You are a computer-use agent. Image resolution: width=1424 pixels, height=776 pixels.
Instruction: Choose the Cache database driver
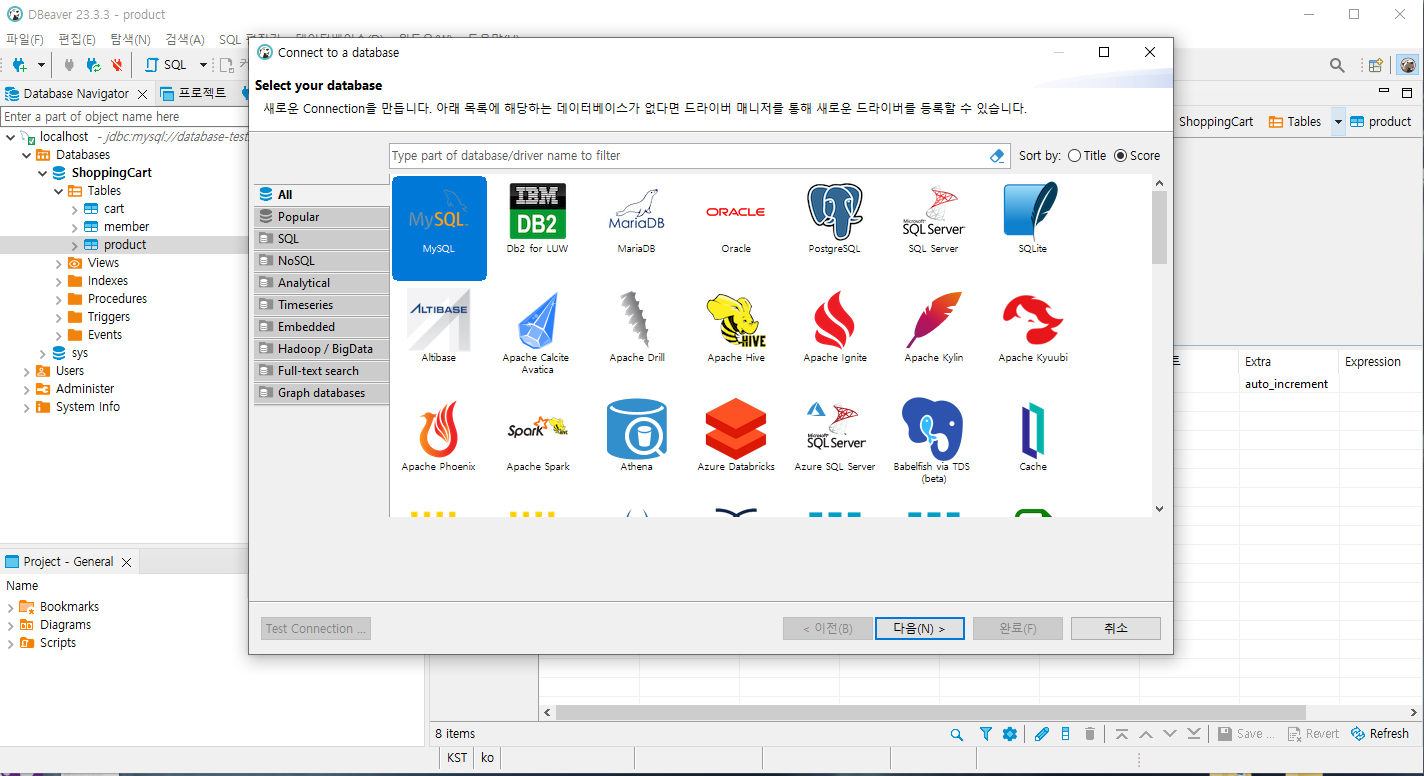1033,437
